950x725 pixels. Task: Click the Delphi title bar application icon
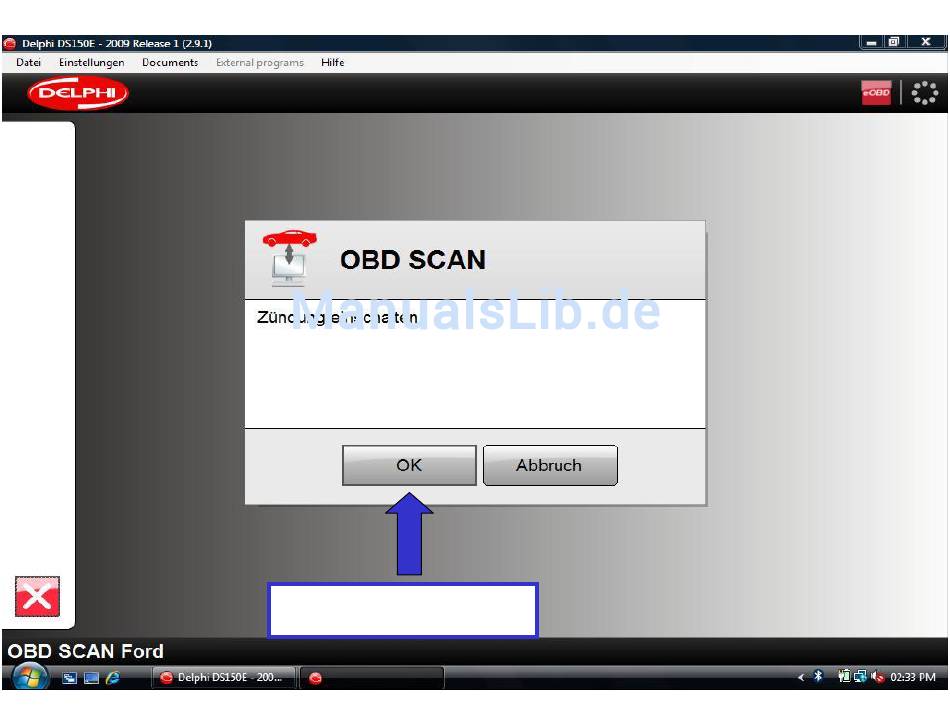coord(10,44)
